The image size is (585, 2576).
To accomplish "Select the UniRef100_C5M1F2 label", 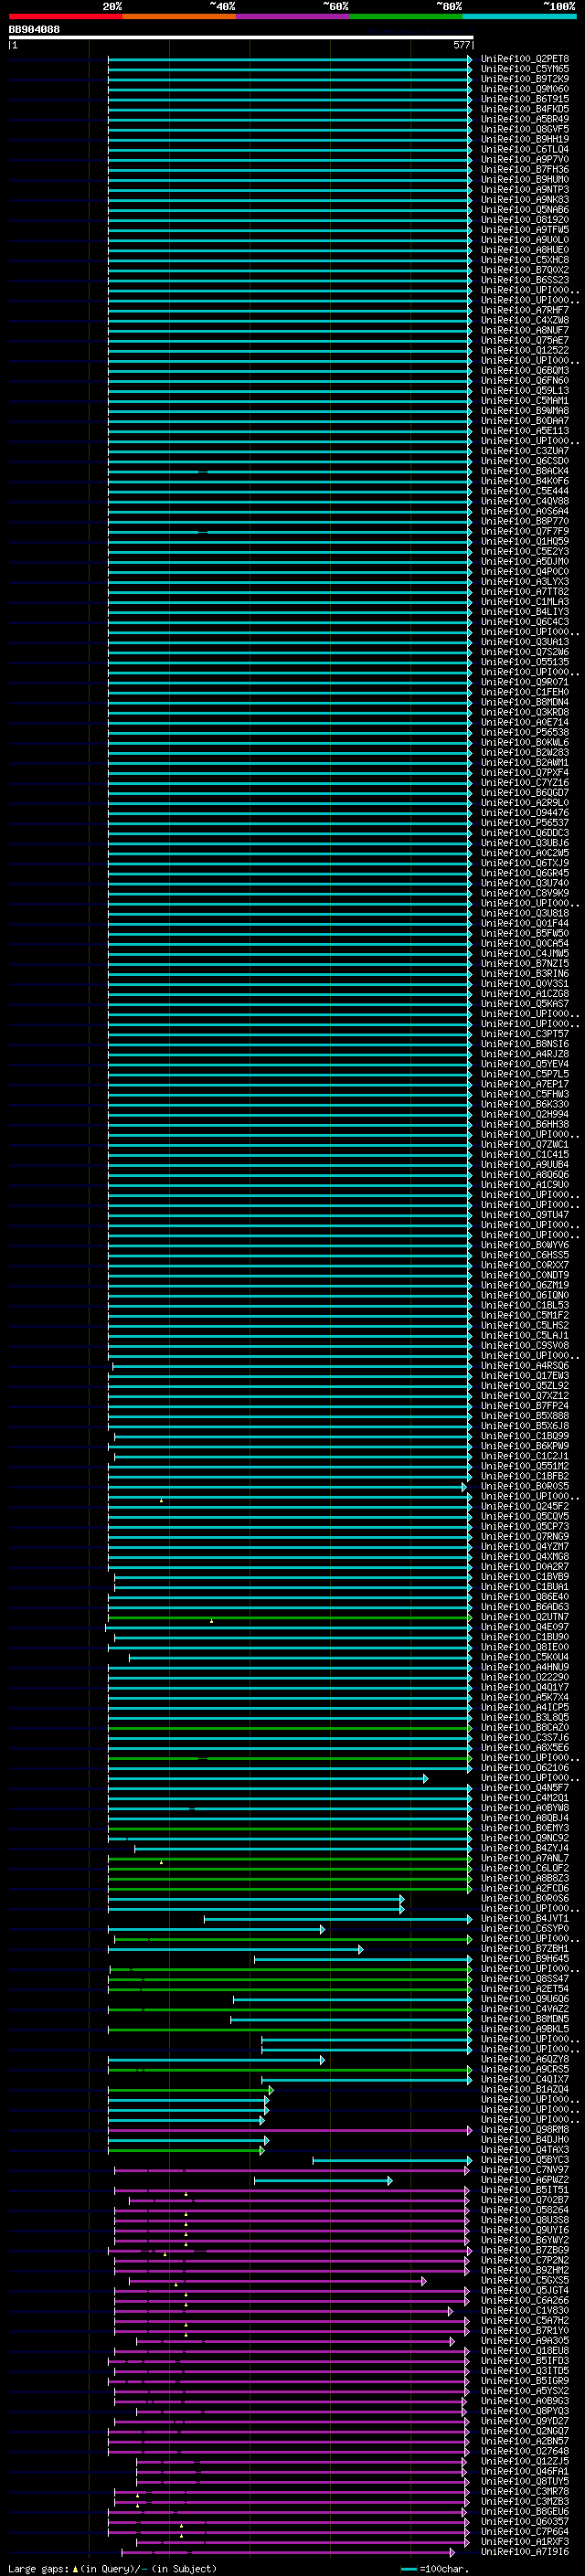I will pos(525,1315).
